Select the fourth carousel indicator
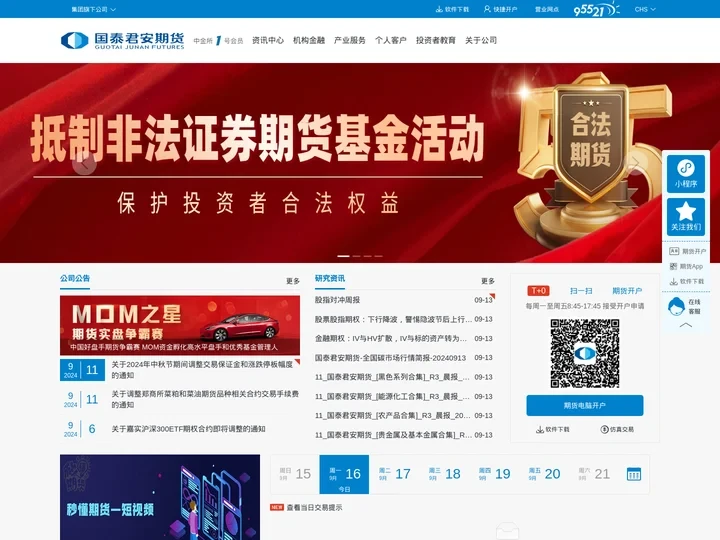The height and width of the screenshot is (540, 720). coord(379,256)
